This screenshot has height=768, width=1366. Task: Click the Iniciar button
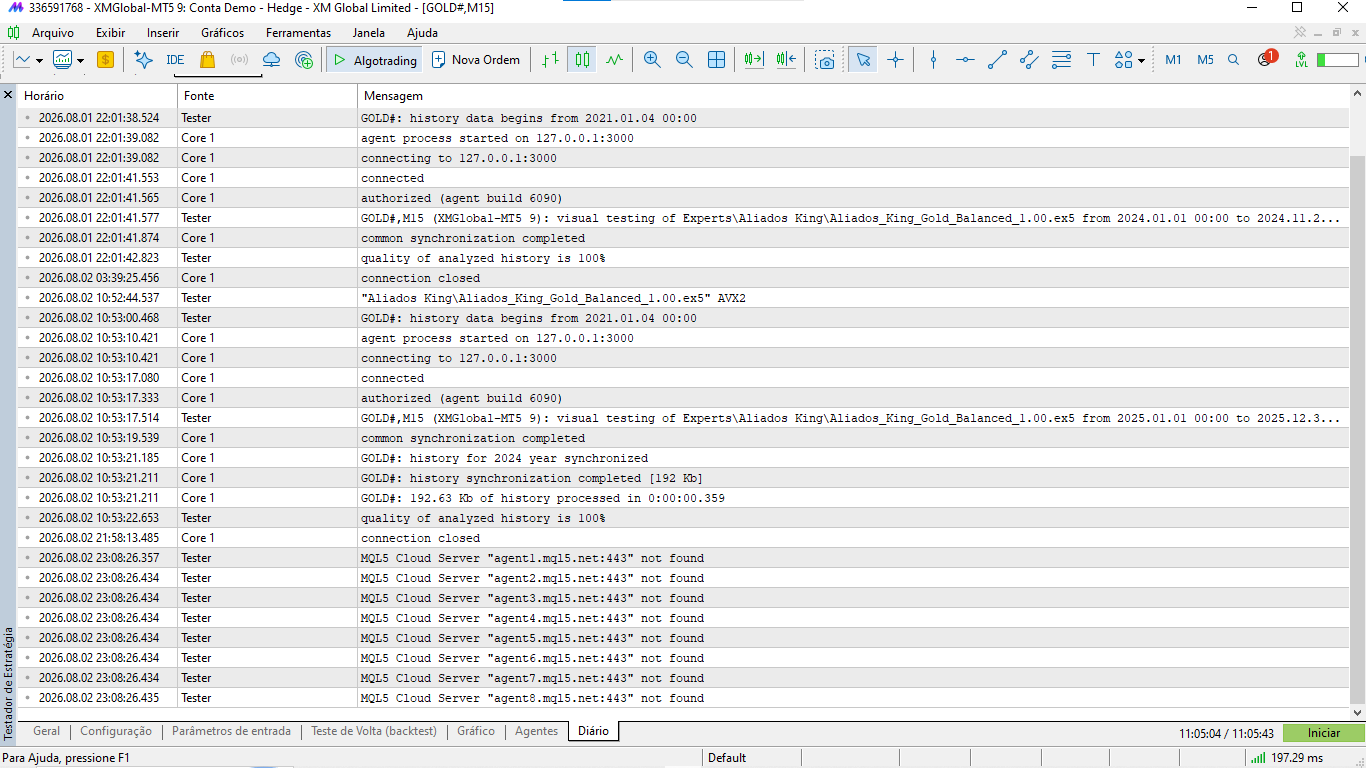[x=1324, y=733]
